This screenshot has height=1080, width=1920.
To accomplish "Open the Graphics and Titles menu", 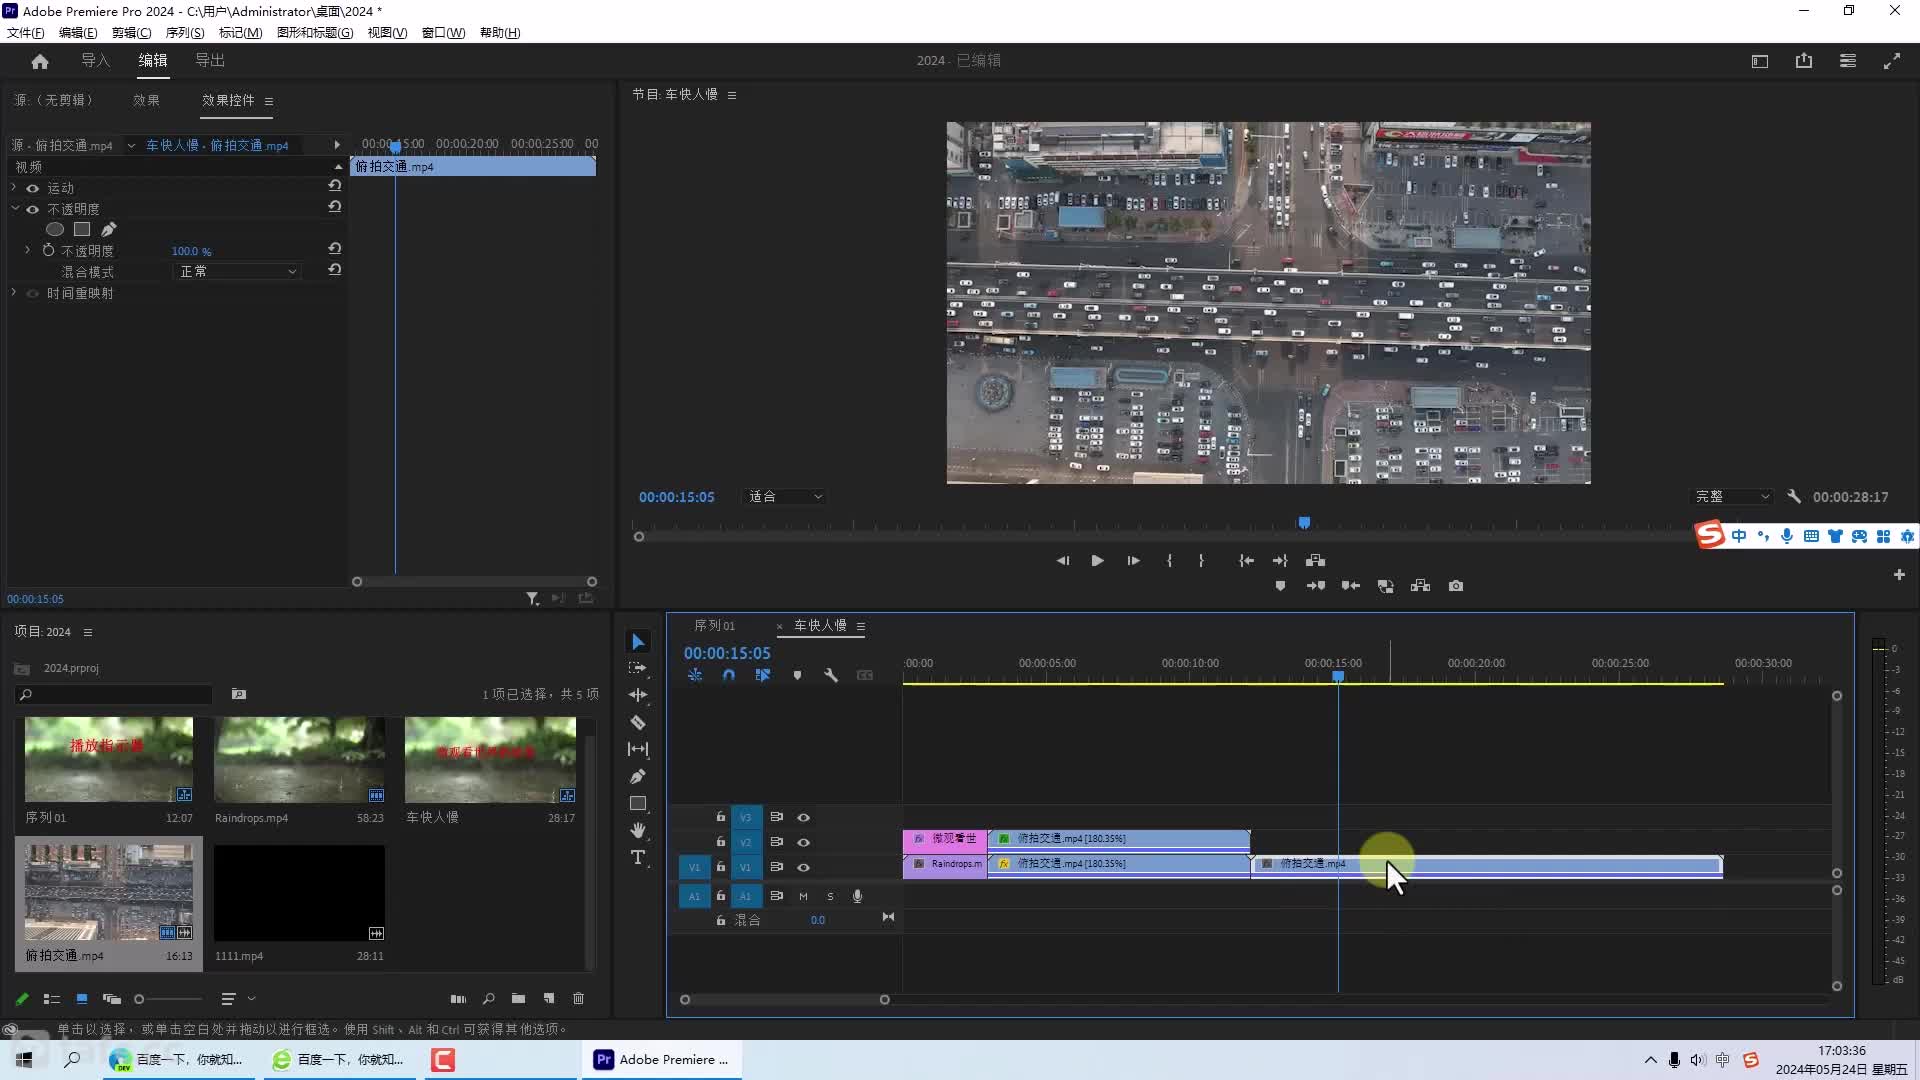I will [315, 33].
